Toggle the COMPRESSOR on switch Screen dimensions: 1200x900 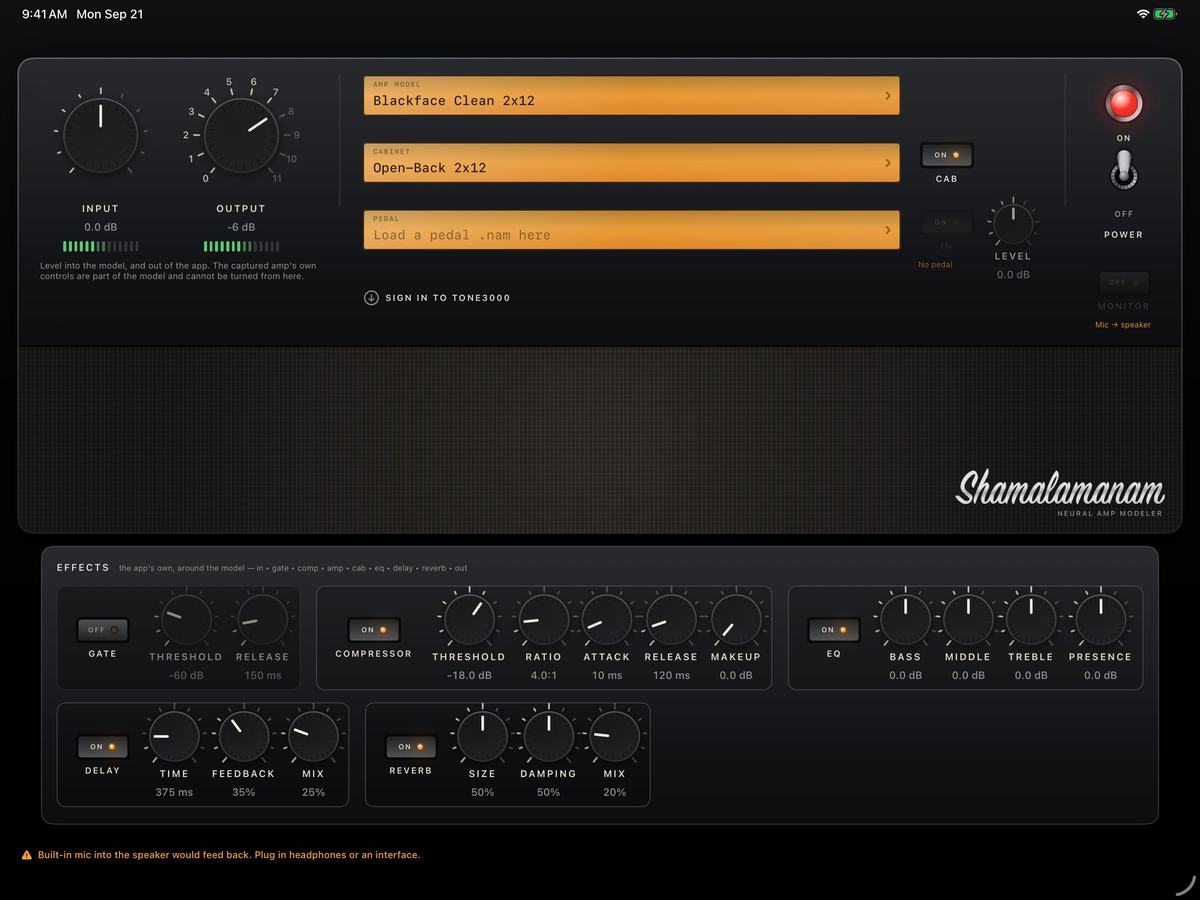(x=374, y=630)
